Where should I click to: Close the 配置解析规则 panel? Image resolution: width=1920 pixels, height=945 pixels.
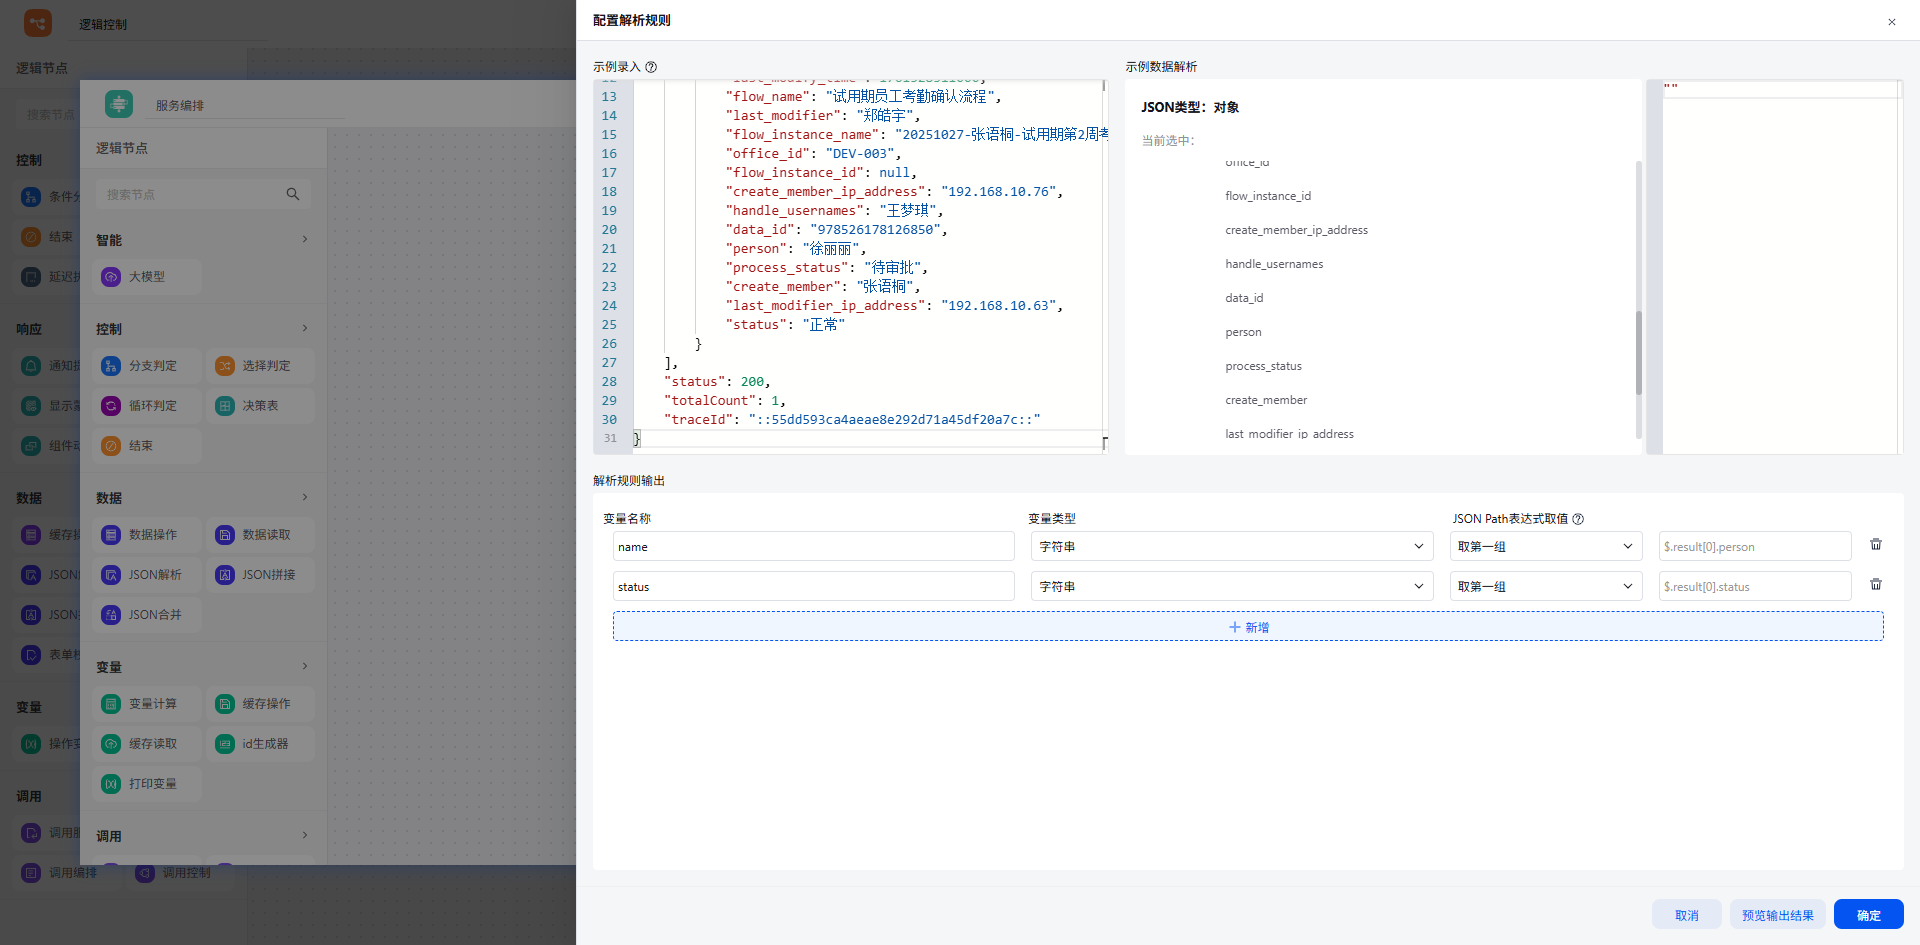[1891, 22]
